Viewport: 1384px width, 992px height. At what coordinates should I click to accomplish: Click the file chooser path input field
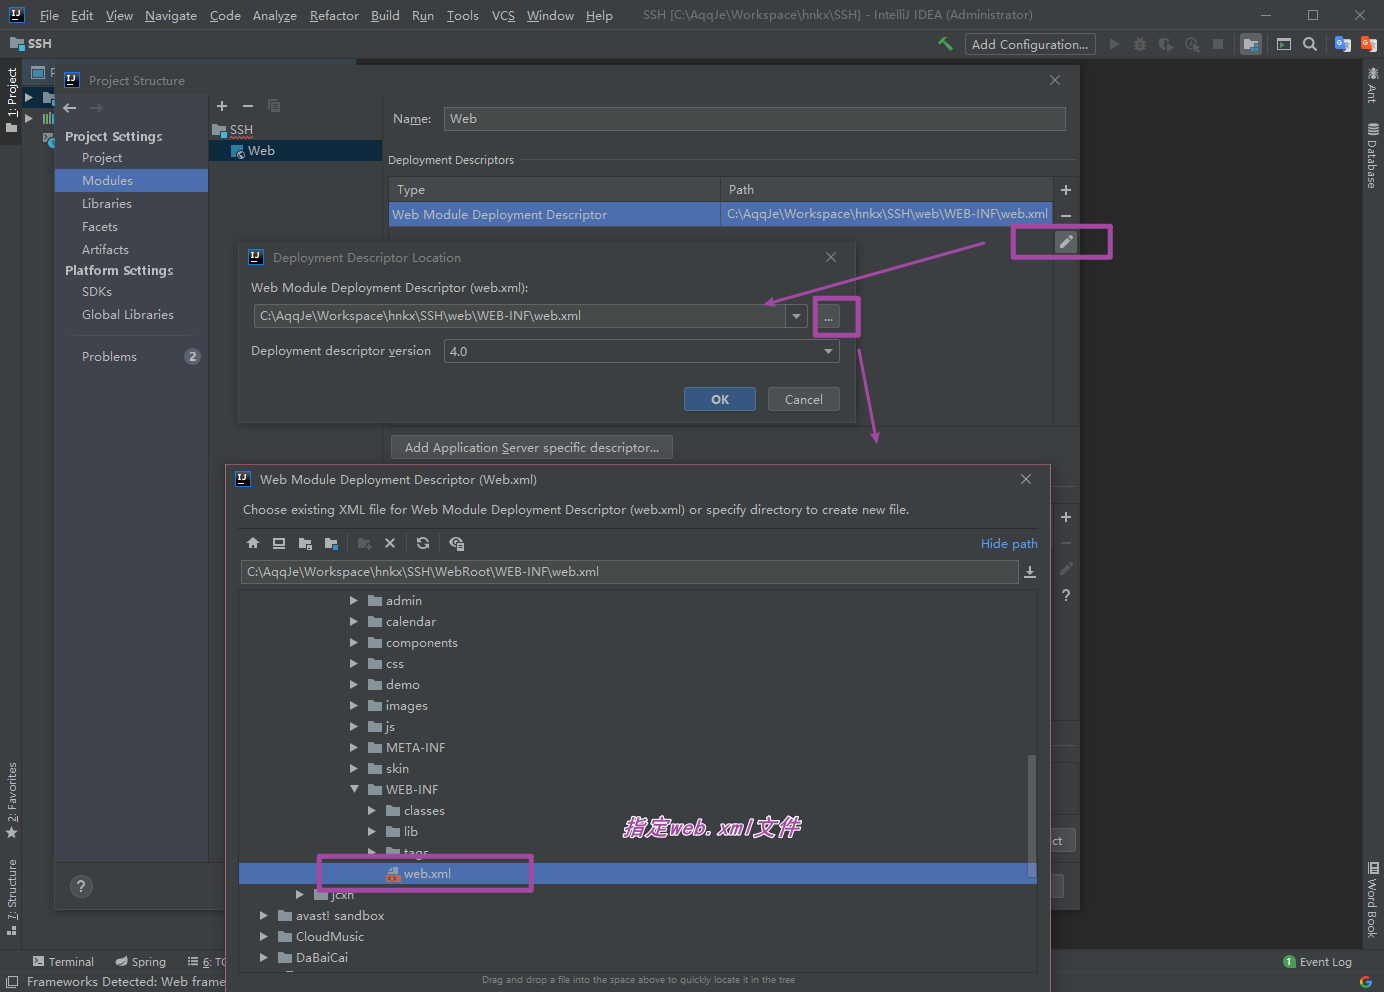coord(629,572)
